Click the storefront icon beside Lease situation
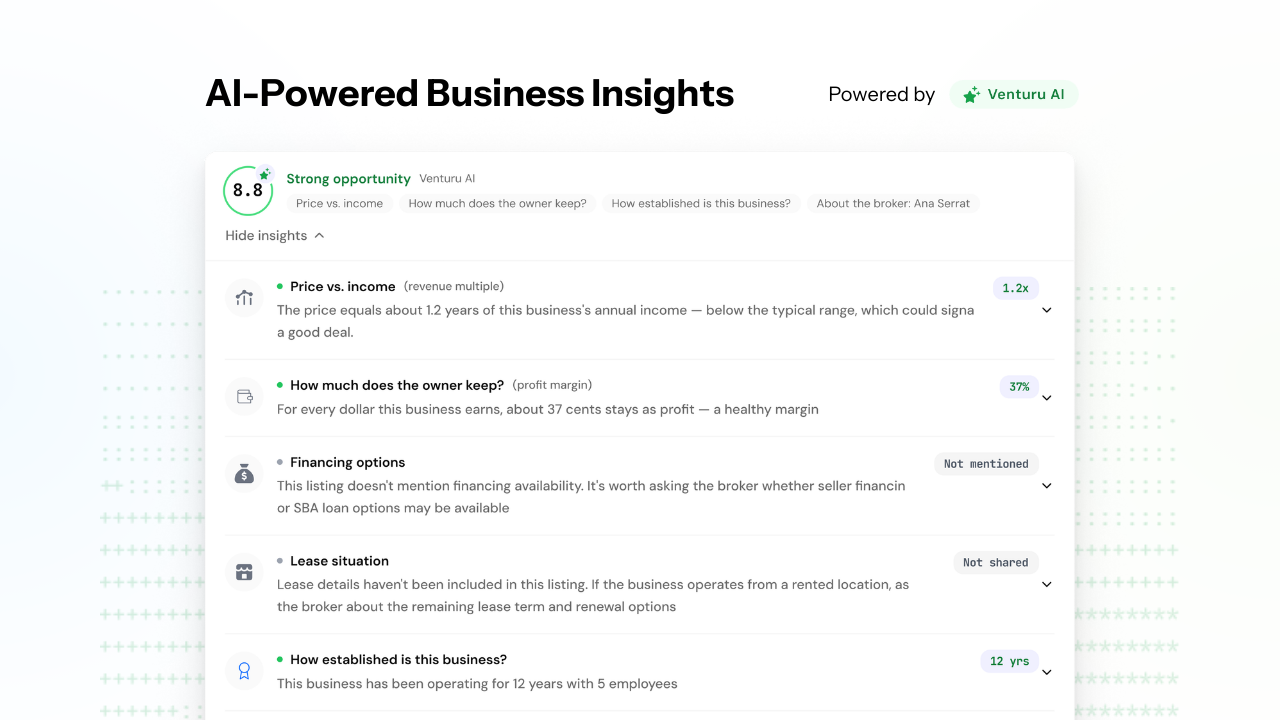1280x720 pixels. [x=244, y=571]
